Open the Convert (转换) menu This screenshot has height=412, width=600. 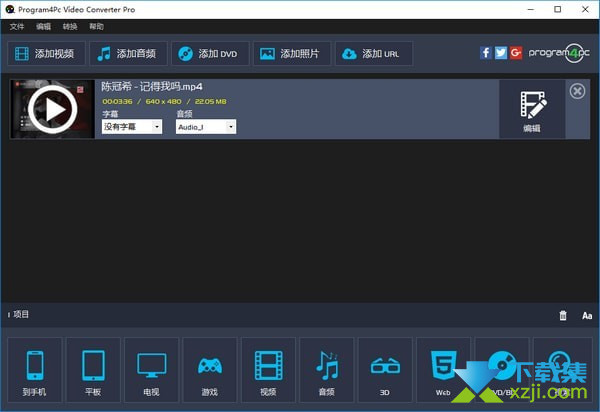click(x=70, y=26)
